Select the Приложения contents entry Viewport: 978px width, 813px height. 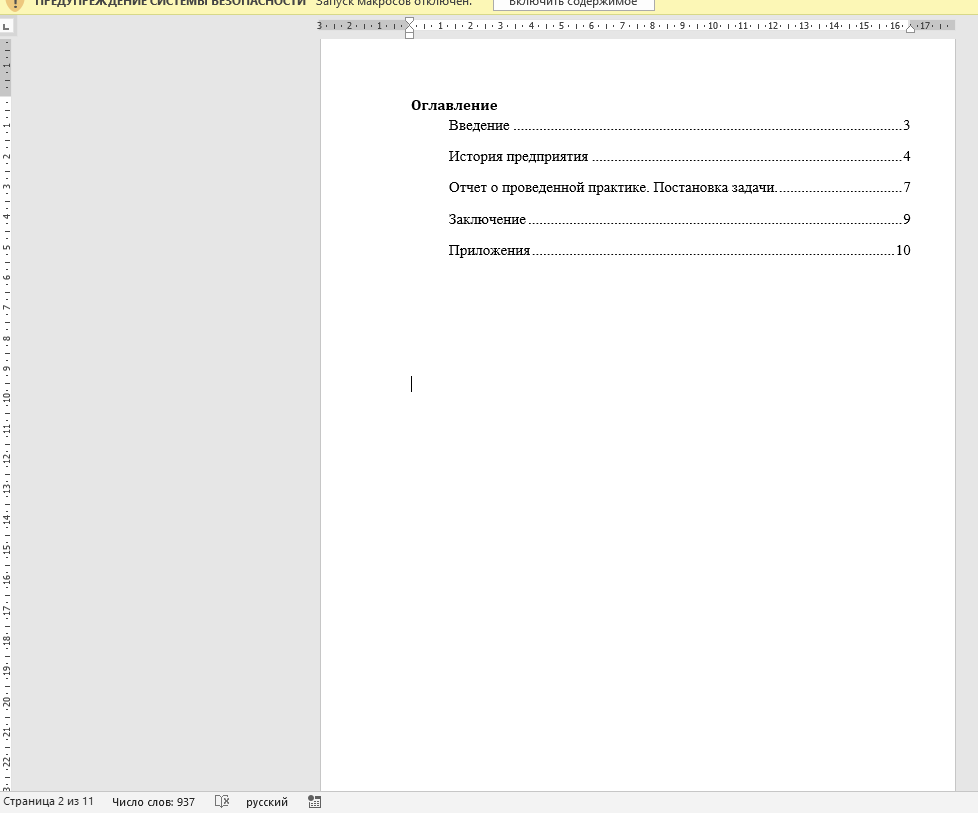[x=489, y=251]
